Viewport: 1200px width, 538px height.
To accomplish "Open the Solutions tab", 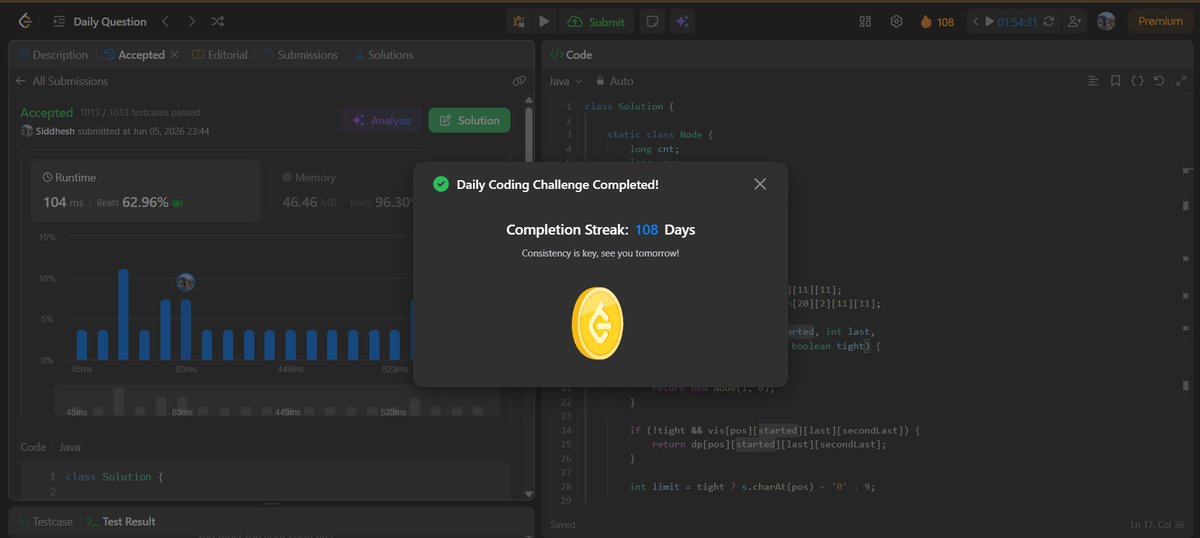I will click(383, 55).
